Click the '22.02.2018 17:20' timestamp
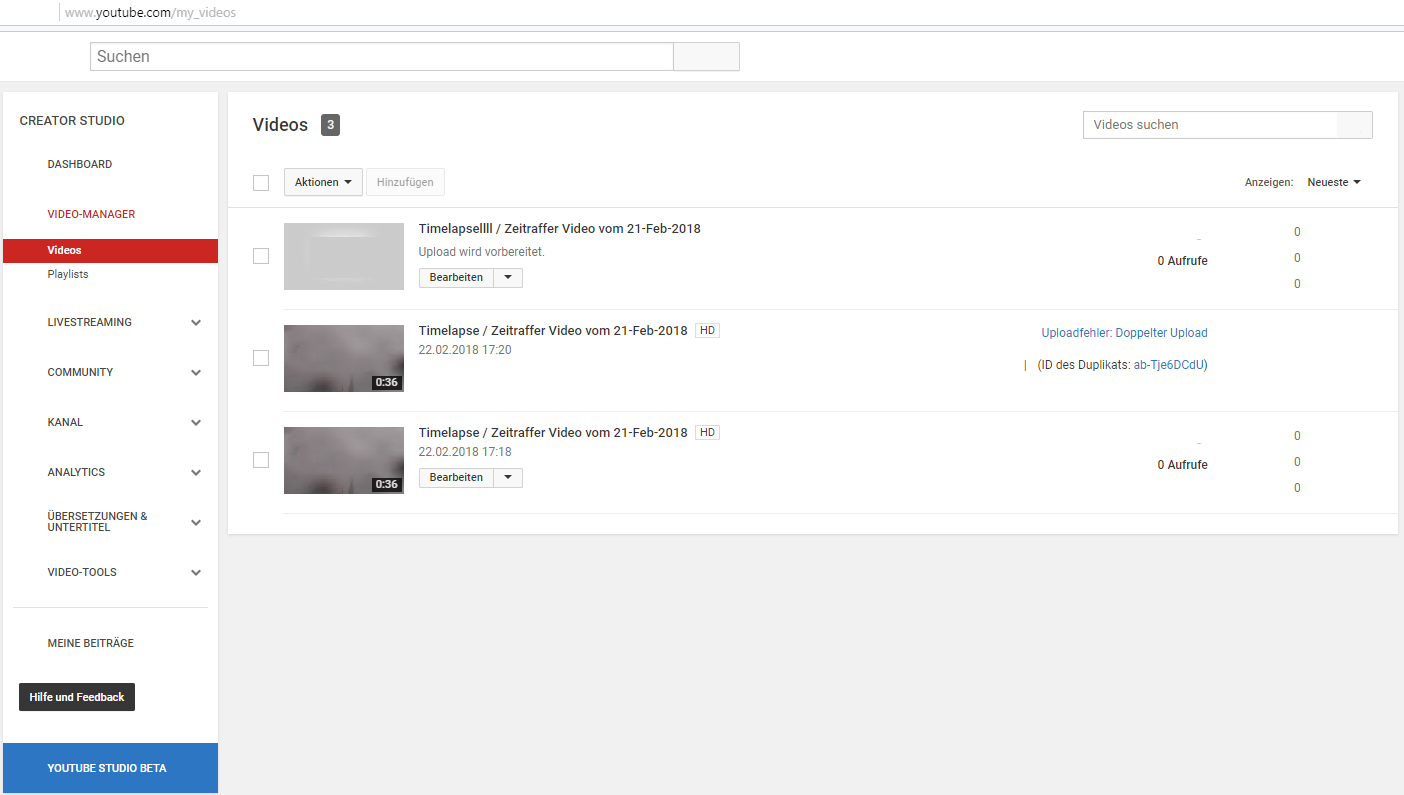 (465, 350)
